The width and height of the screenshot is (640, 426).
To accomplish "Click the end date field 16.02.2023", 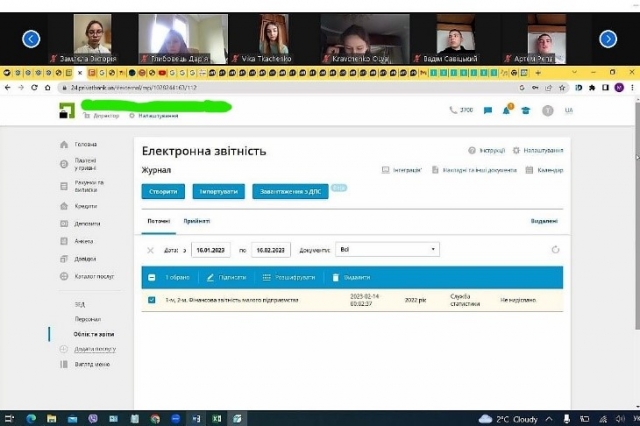I will 271,250.
